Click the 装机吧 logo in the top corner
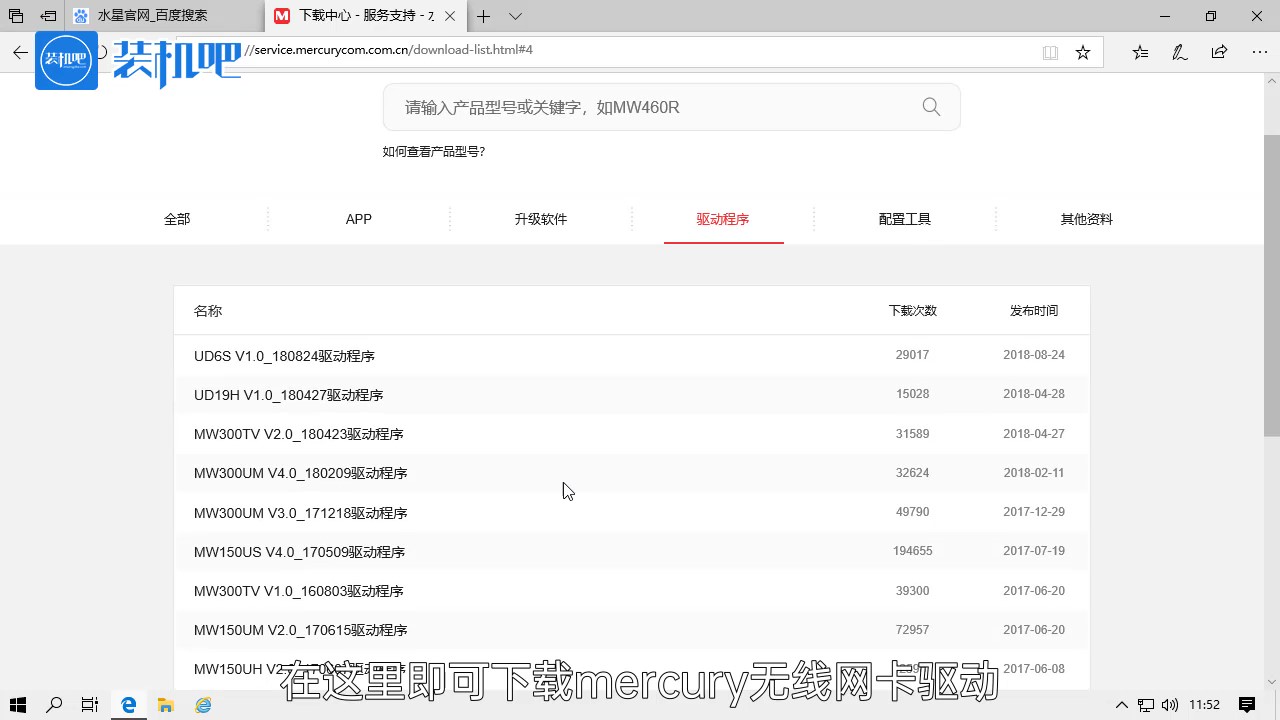Screen dimensions: 1280x720 point(66,60)
